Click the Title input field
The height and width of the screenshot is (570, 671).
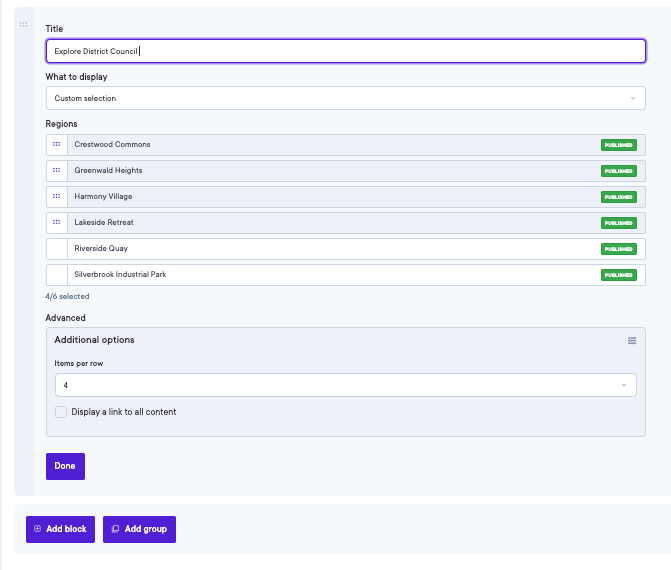click(x=345, y=51)
